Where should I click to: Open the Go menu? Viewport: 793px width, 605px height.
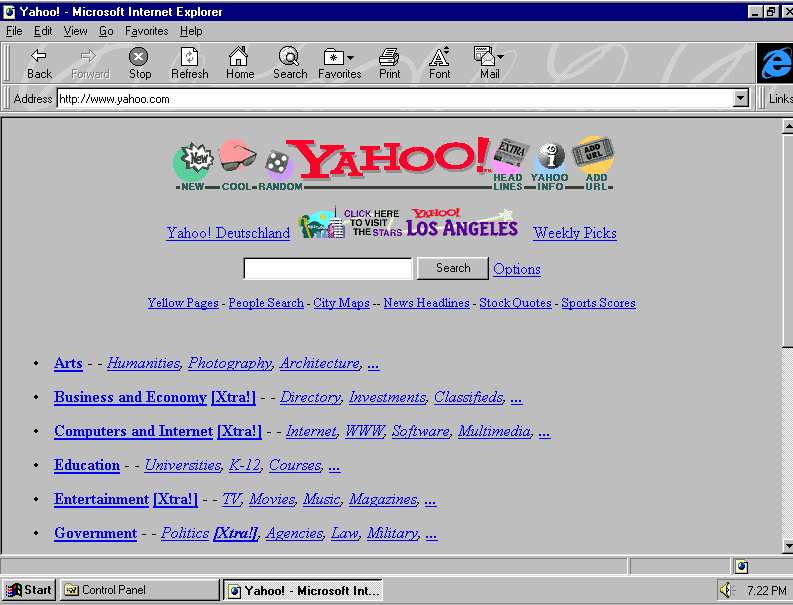coord(106,31)
